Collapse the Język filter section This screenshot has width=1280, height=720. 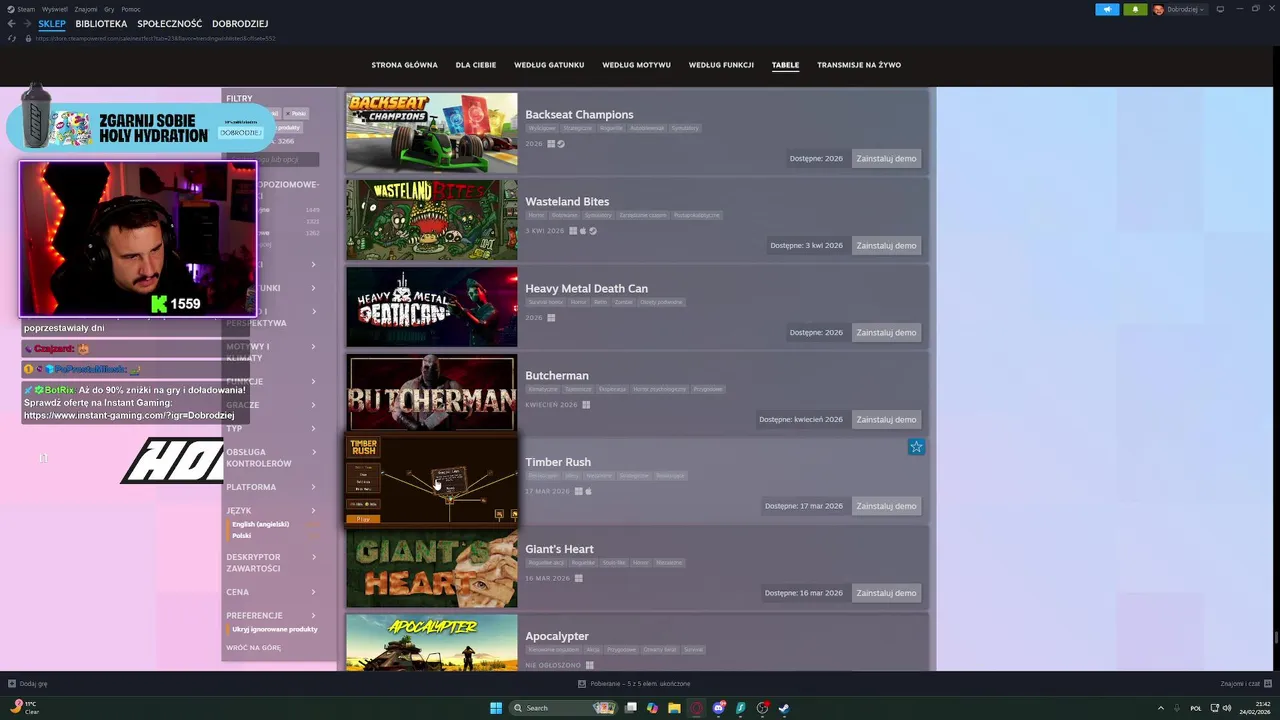(x=271, y=511)
